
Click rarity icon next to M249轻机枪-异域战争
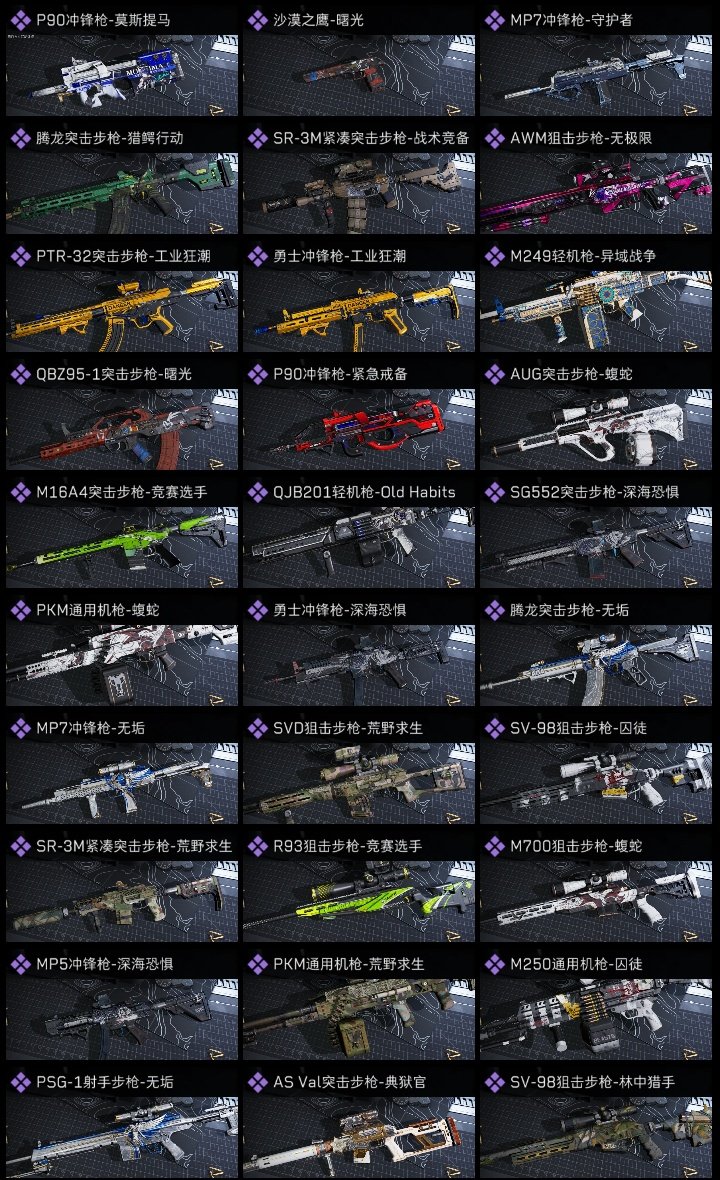[494, 257]
